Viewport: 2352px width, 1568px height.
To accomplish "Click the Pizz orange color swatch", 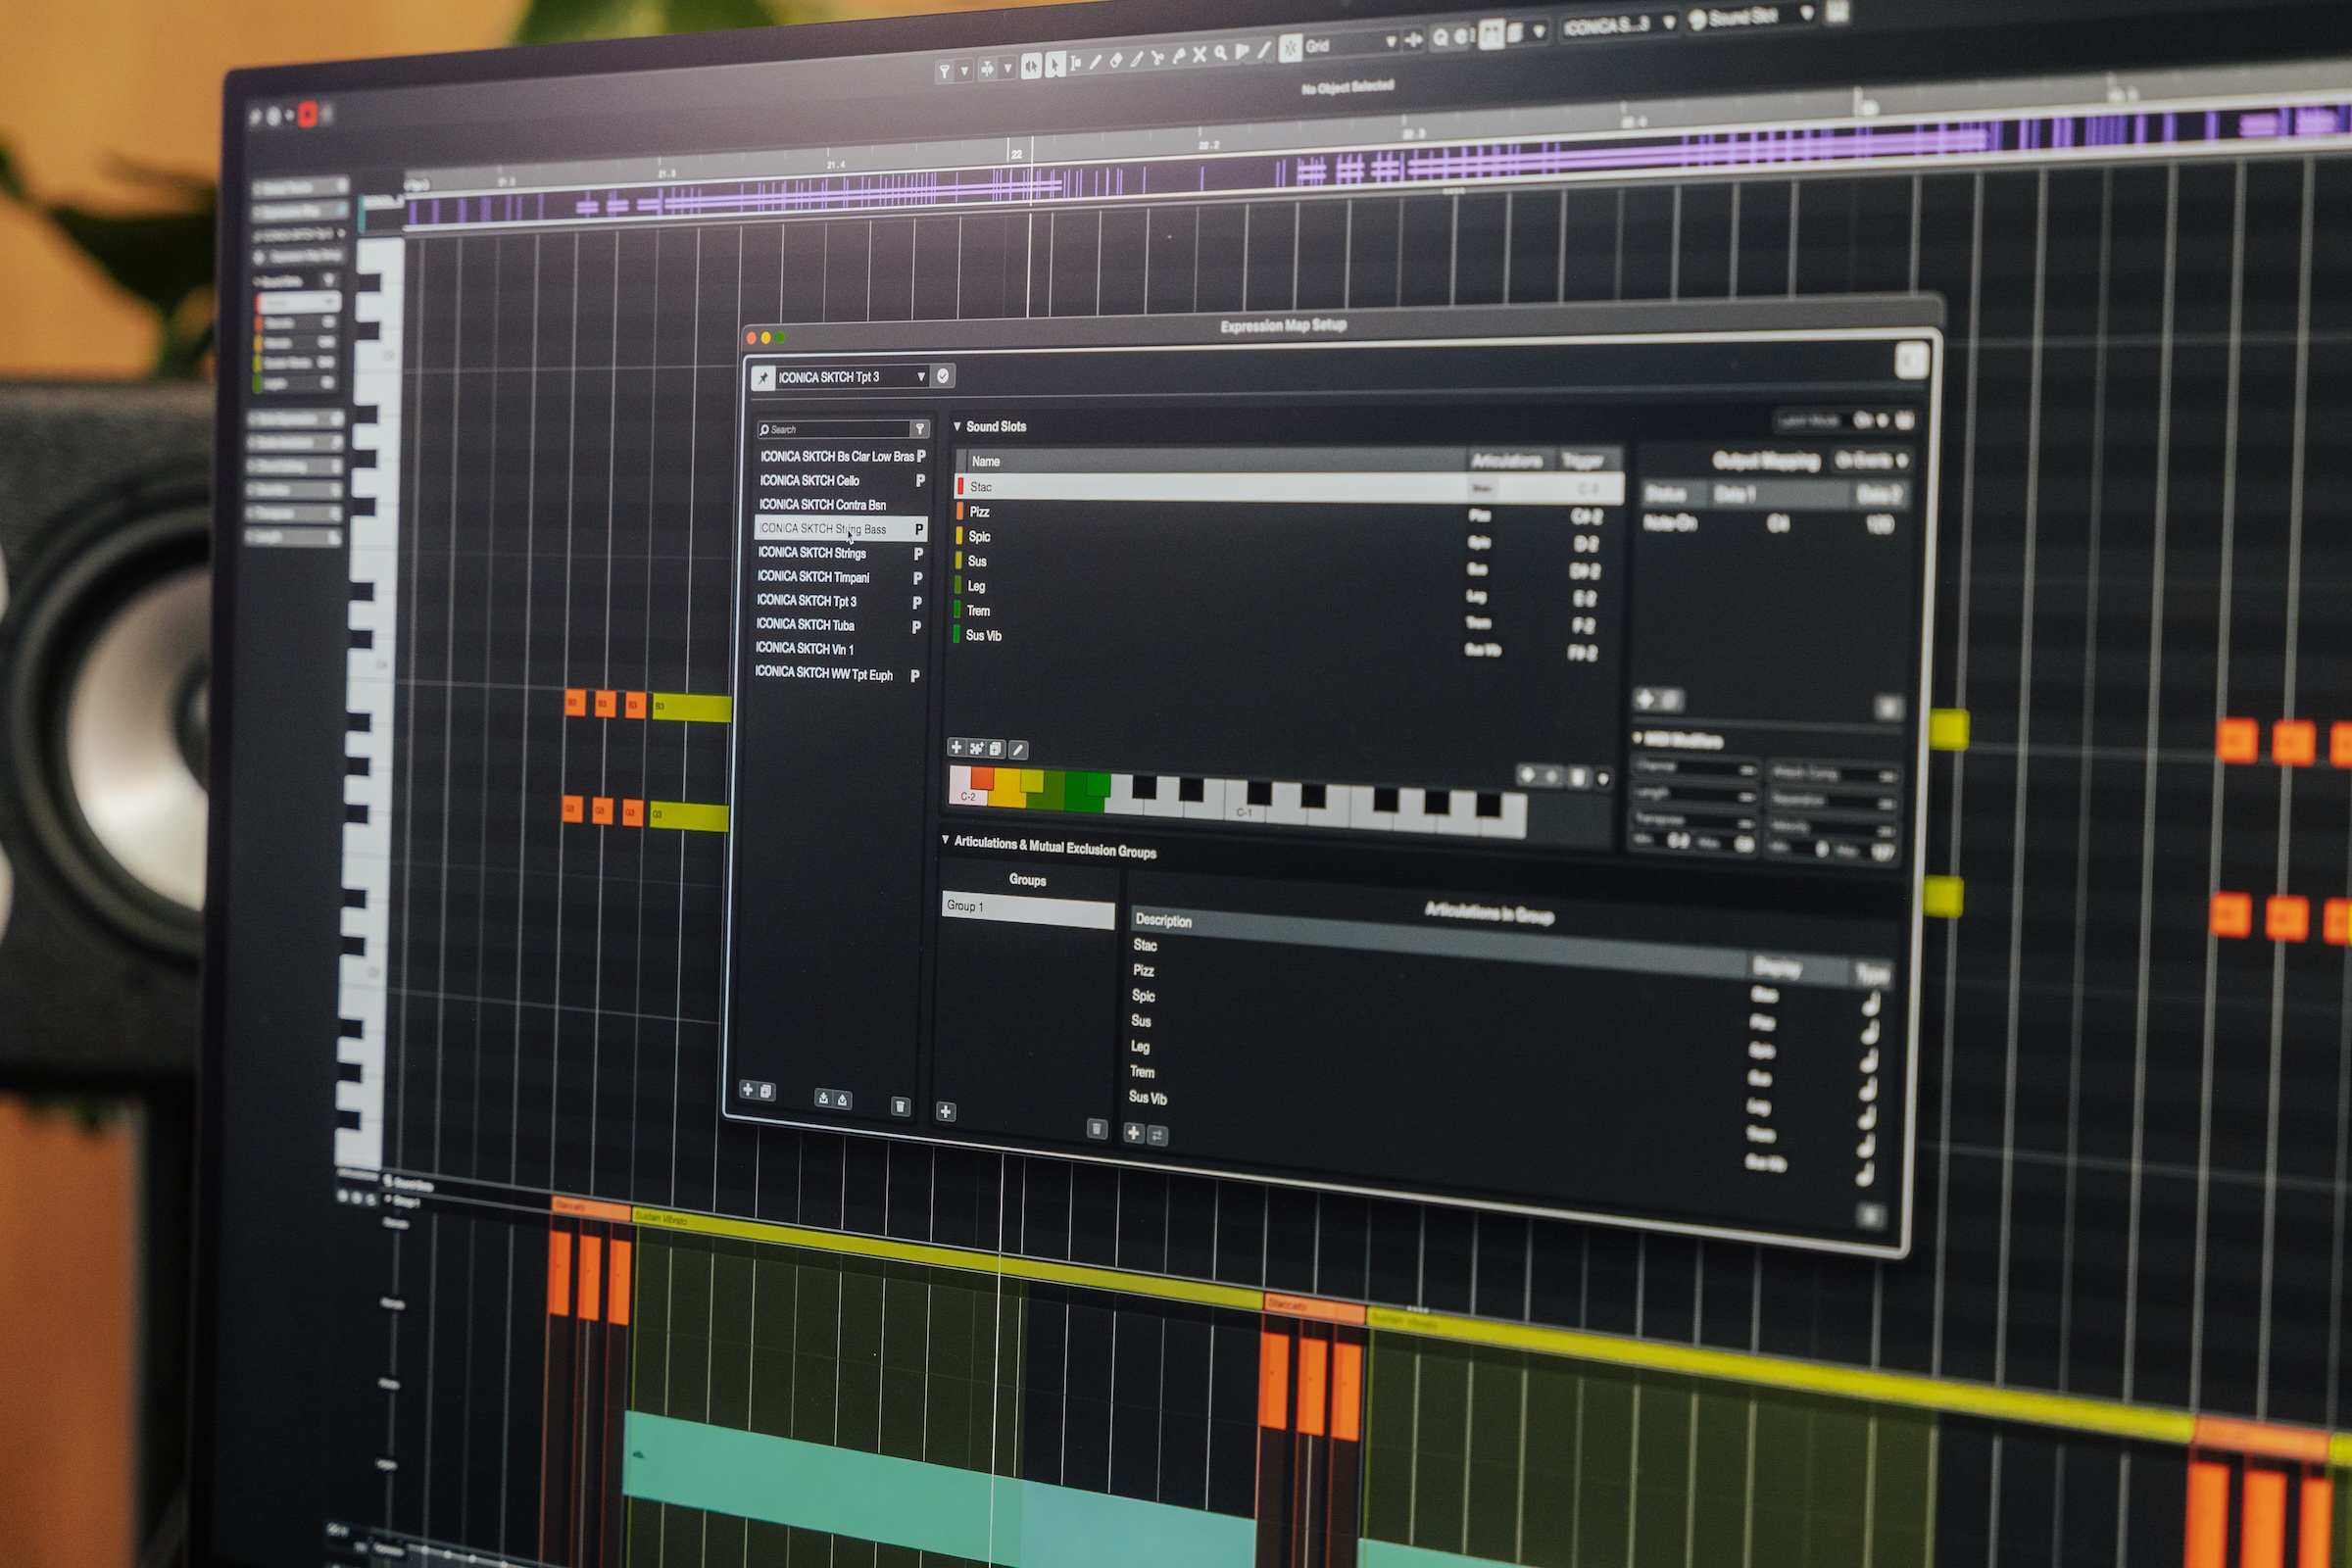I will [960, 511].
